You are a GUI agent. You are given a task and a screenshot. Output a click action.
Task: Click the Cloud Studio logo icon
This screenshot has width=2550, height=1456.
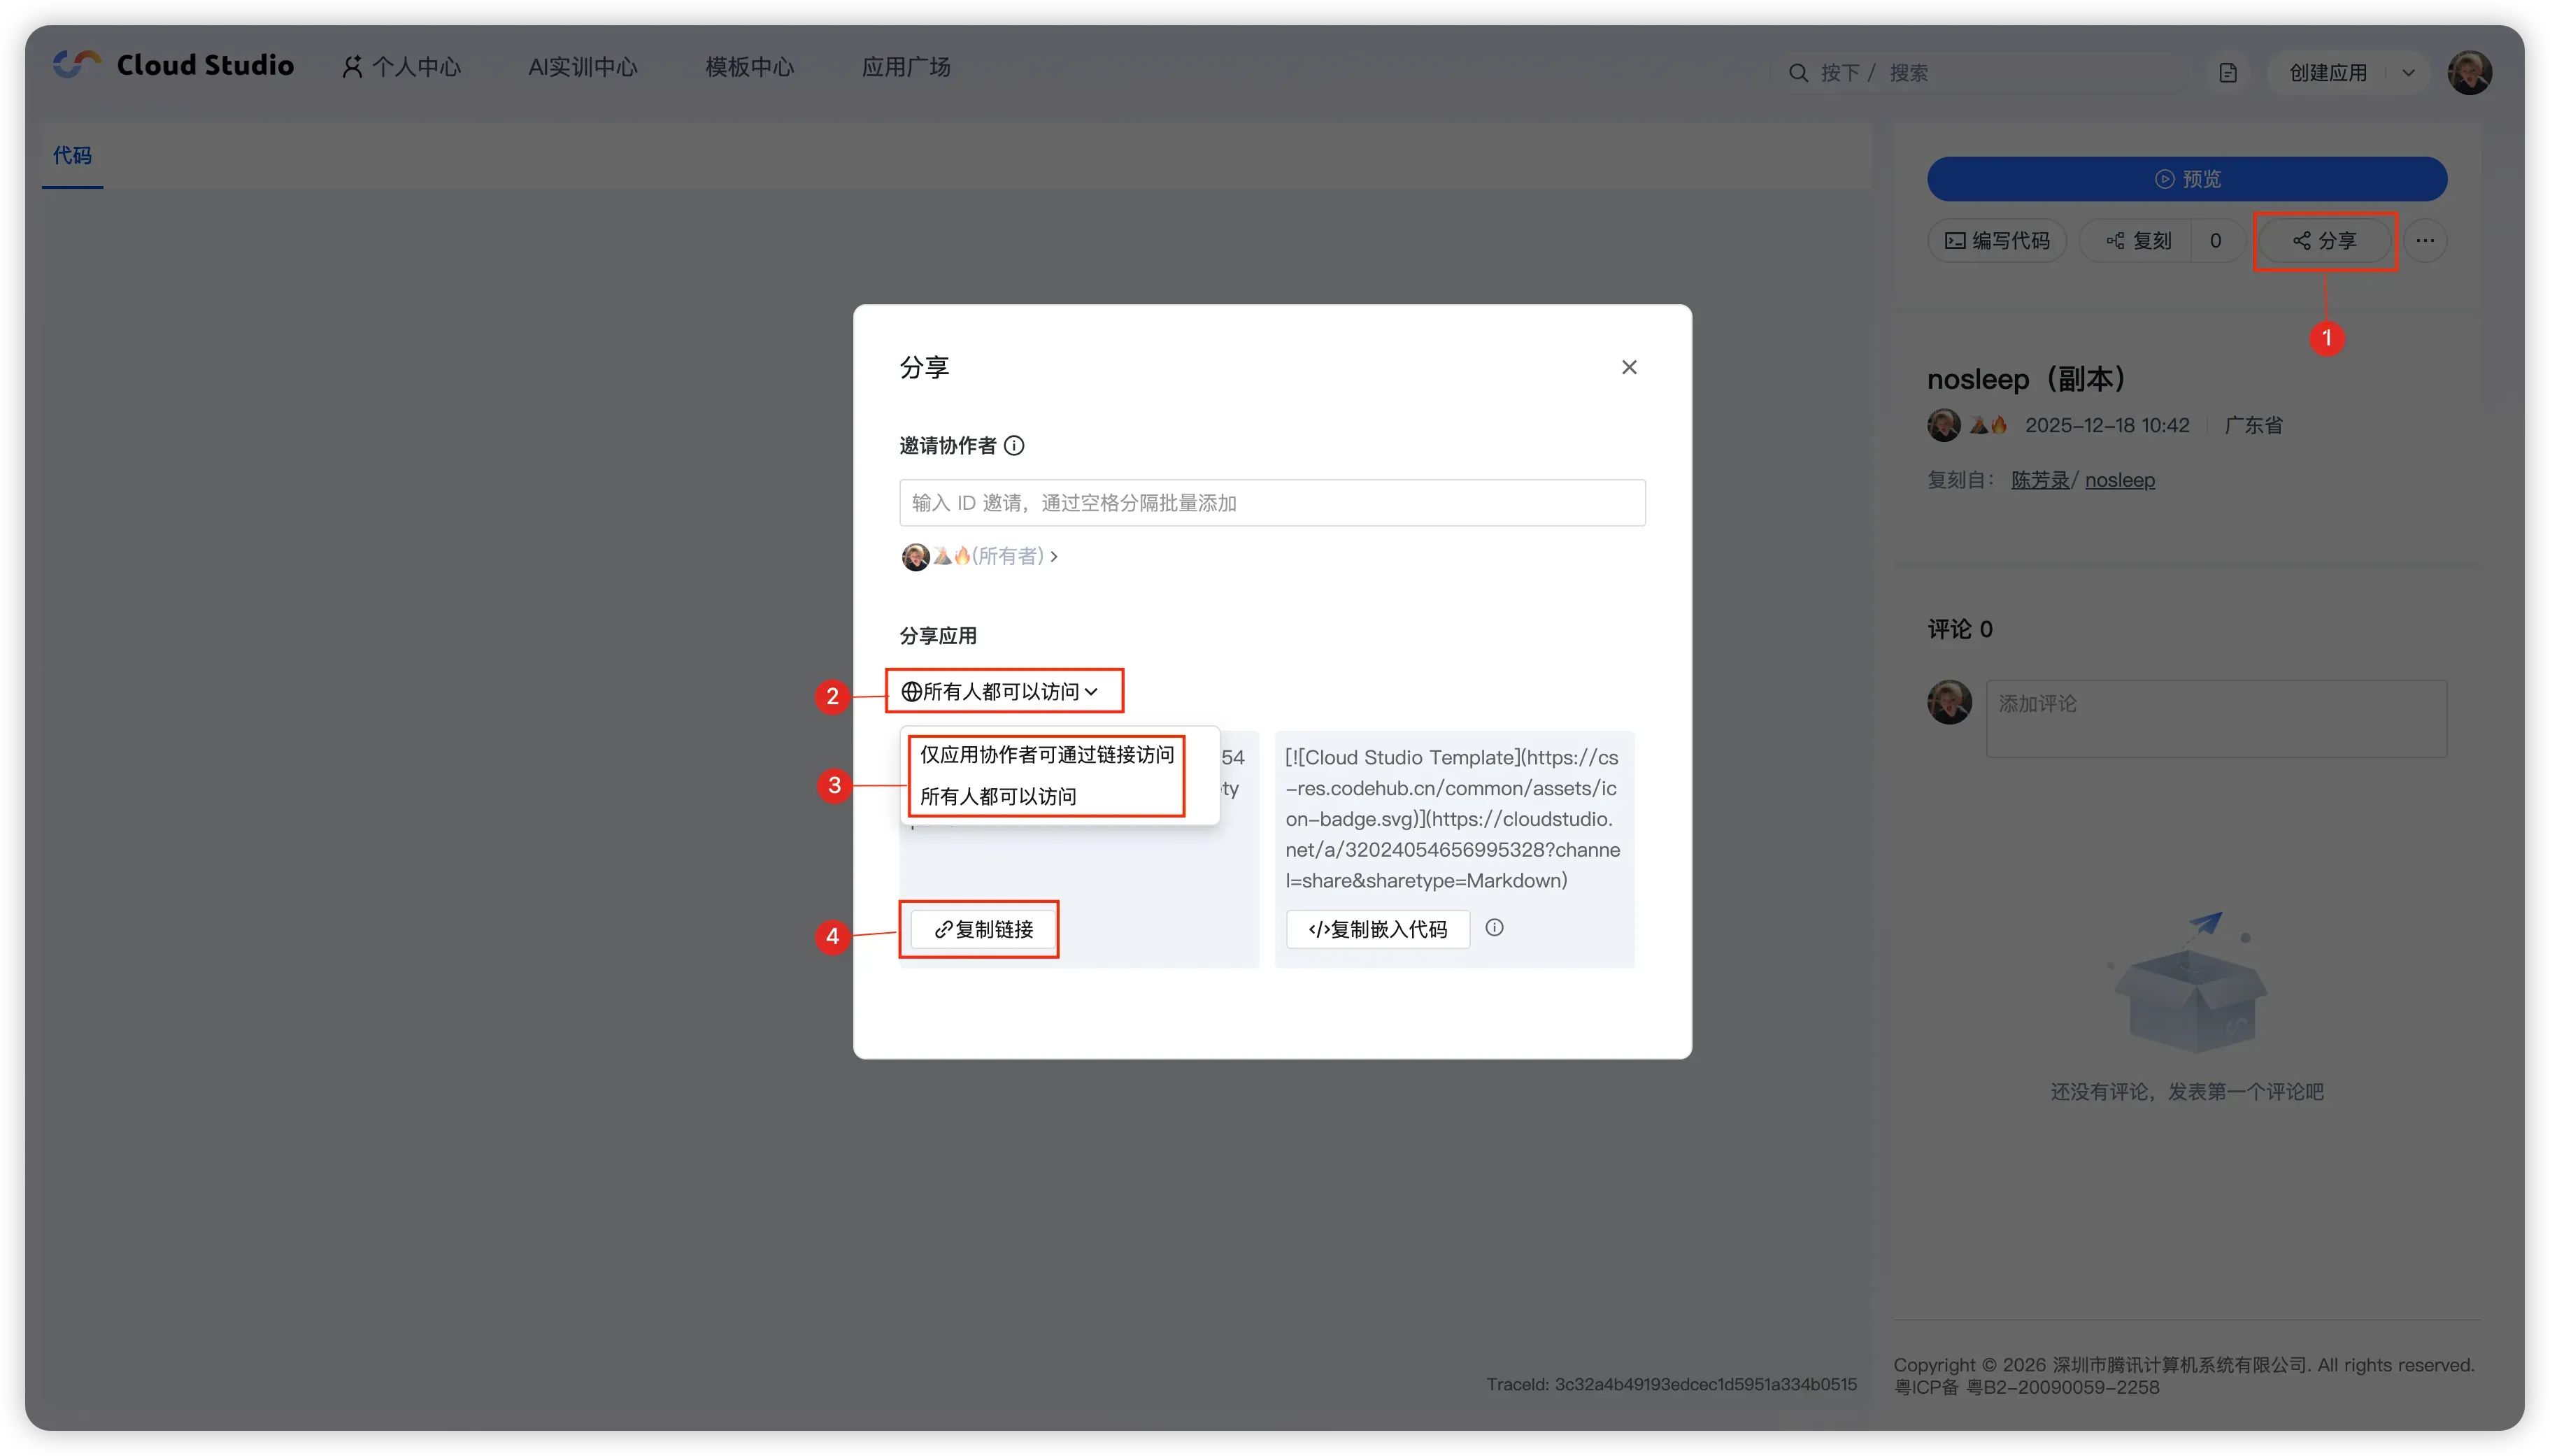77,65
